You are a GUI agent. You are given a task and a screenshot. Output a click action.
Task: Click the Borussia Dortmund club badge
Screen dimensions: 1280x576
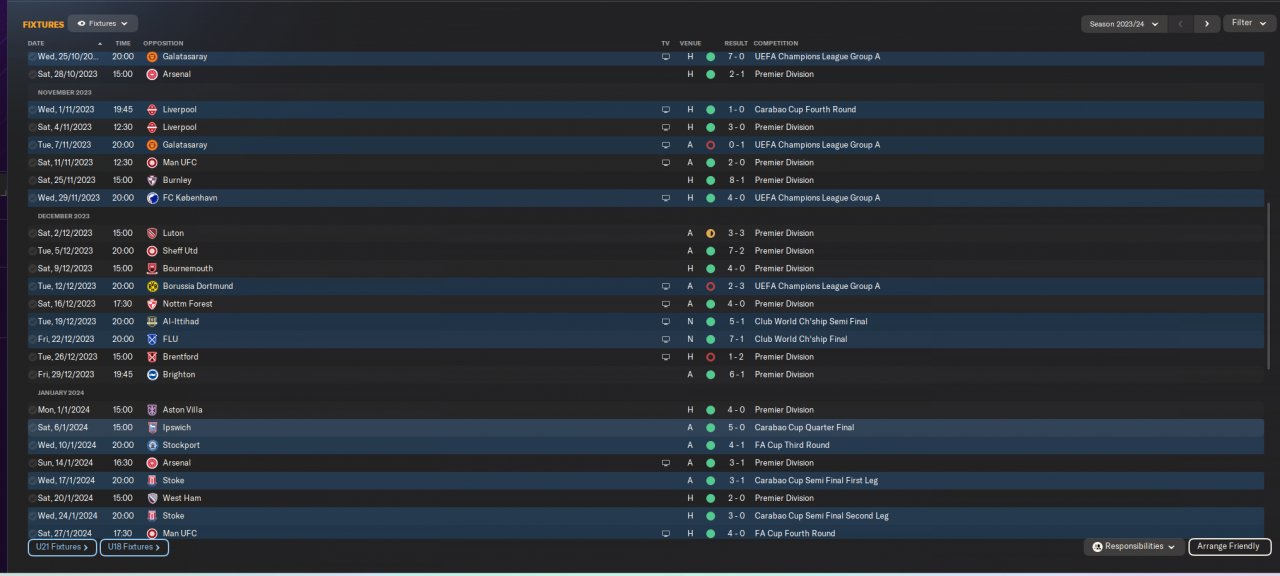pos(152,286)
